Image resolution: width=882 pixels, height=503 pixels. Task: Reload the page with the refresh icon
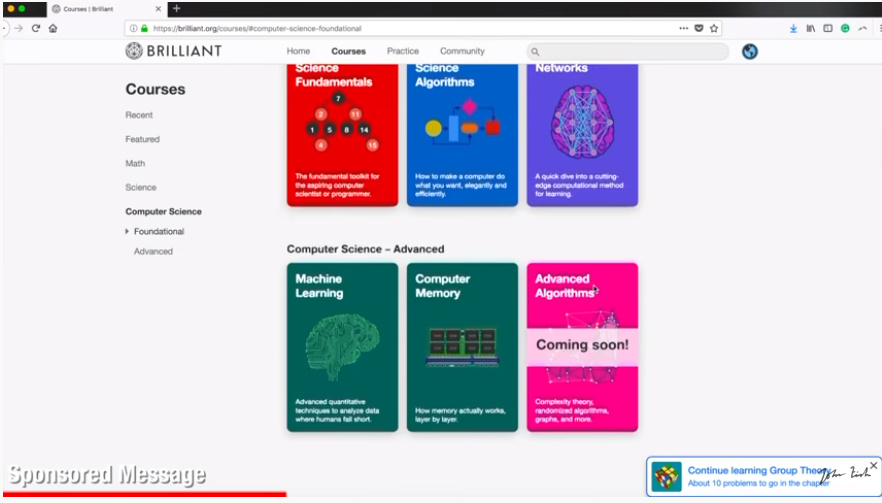coord(36,28)
